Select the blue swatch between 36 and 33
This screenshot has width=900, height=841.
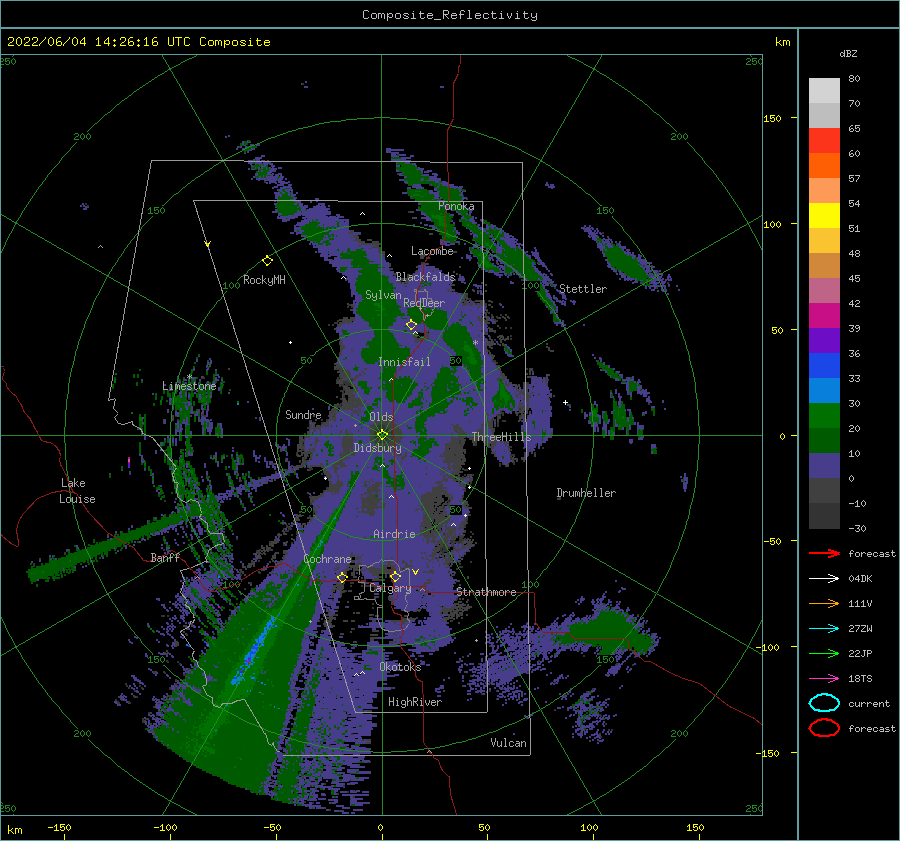pos(824,365)
